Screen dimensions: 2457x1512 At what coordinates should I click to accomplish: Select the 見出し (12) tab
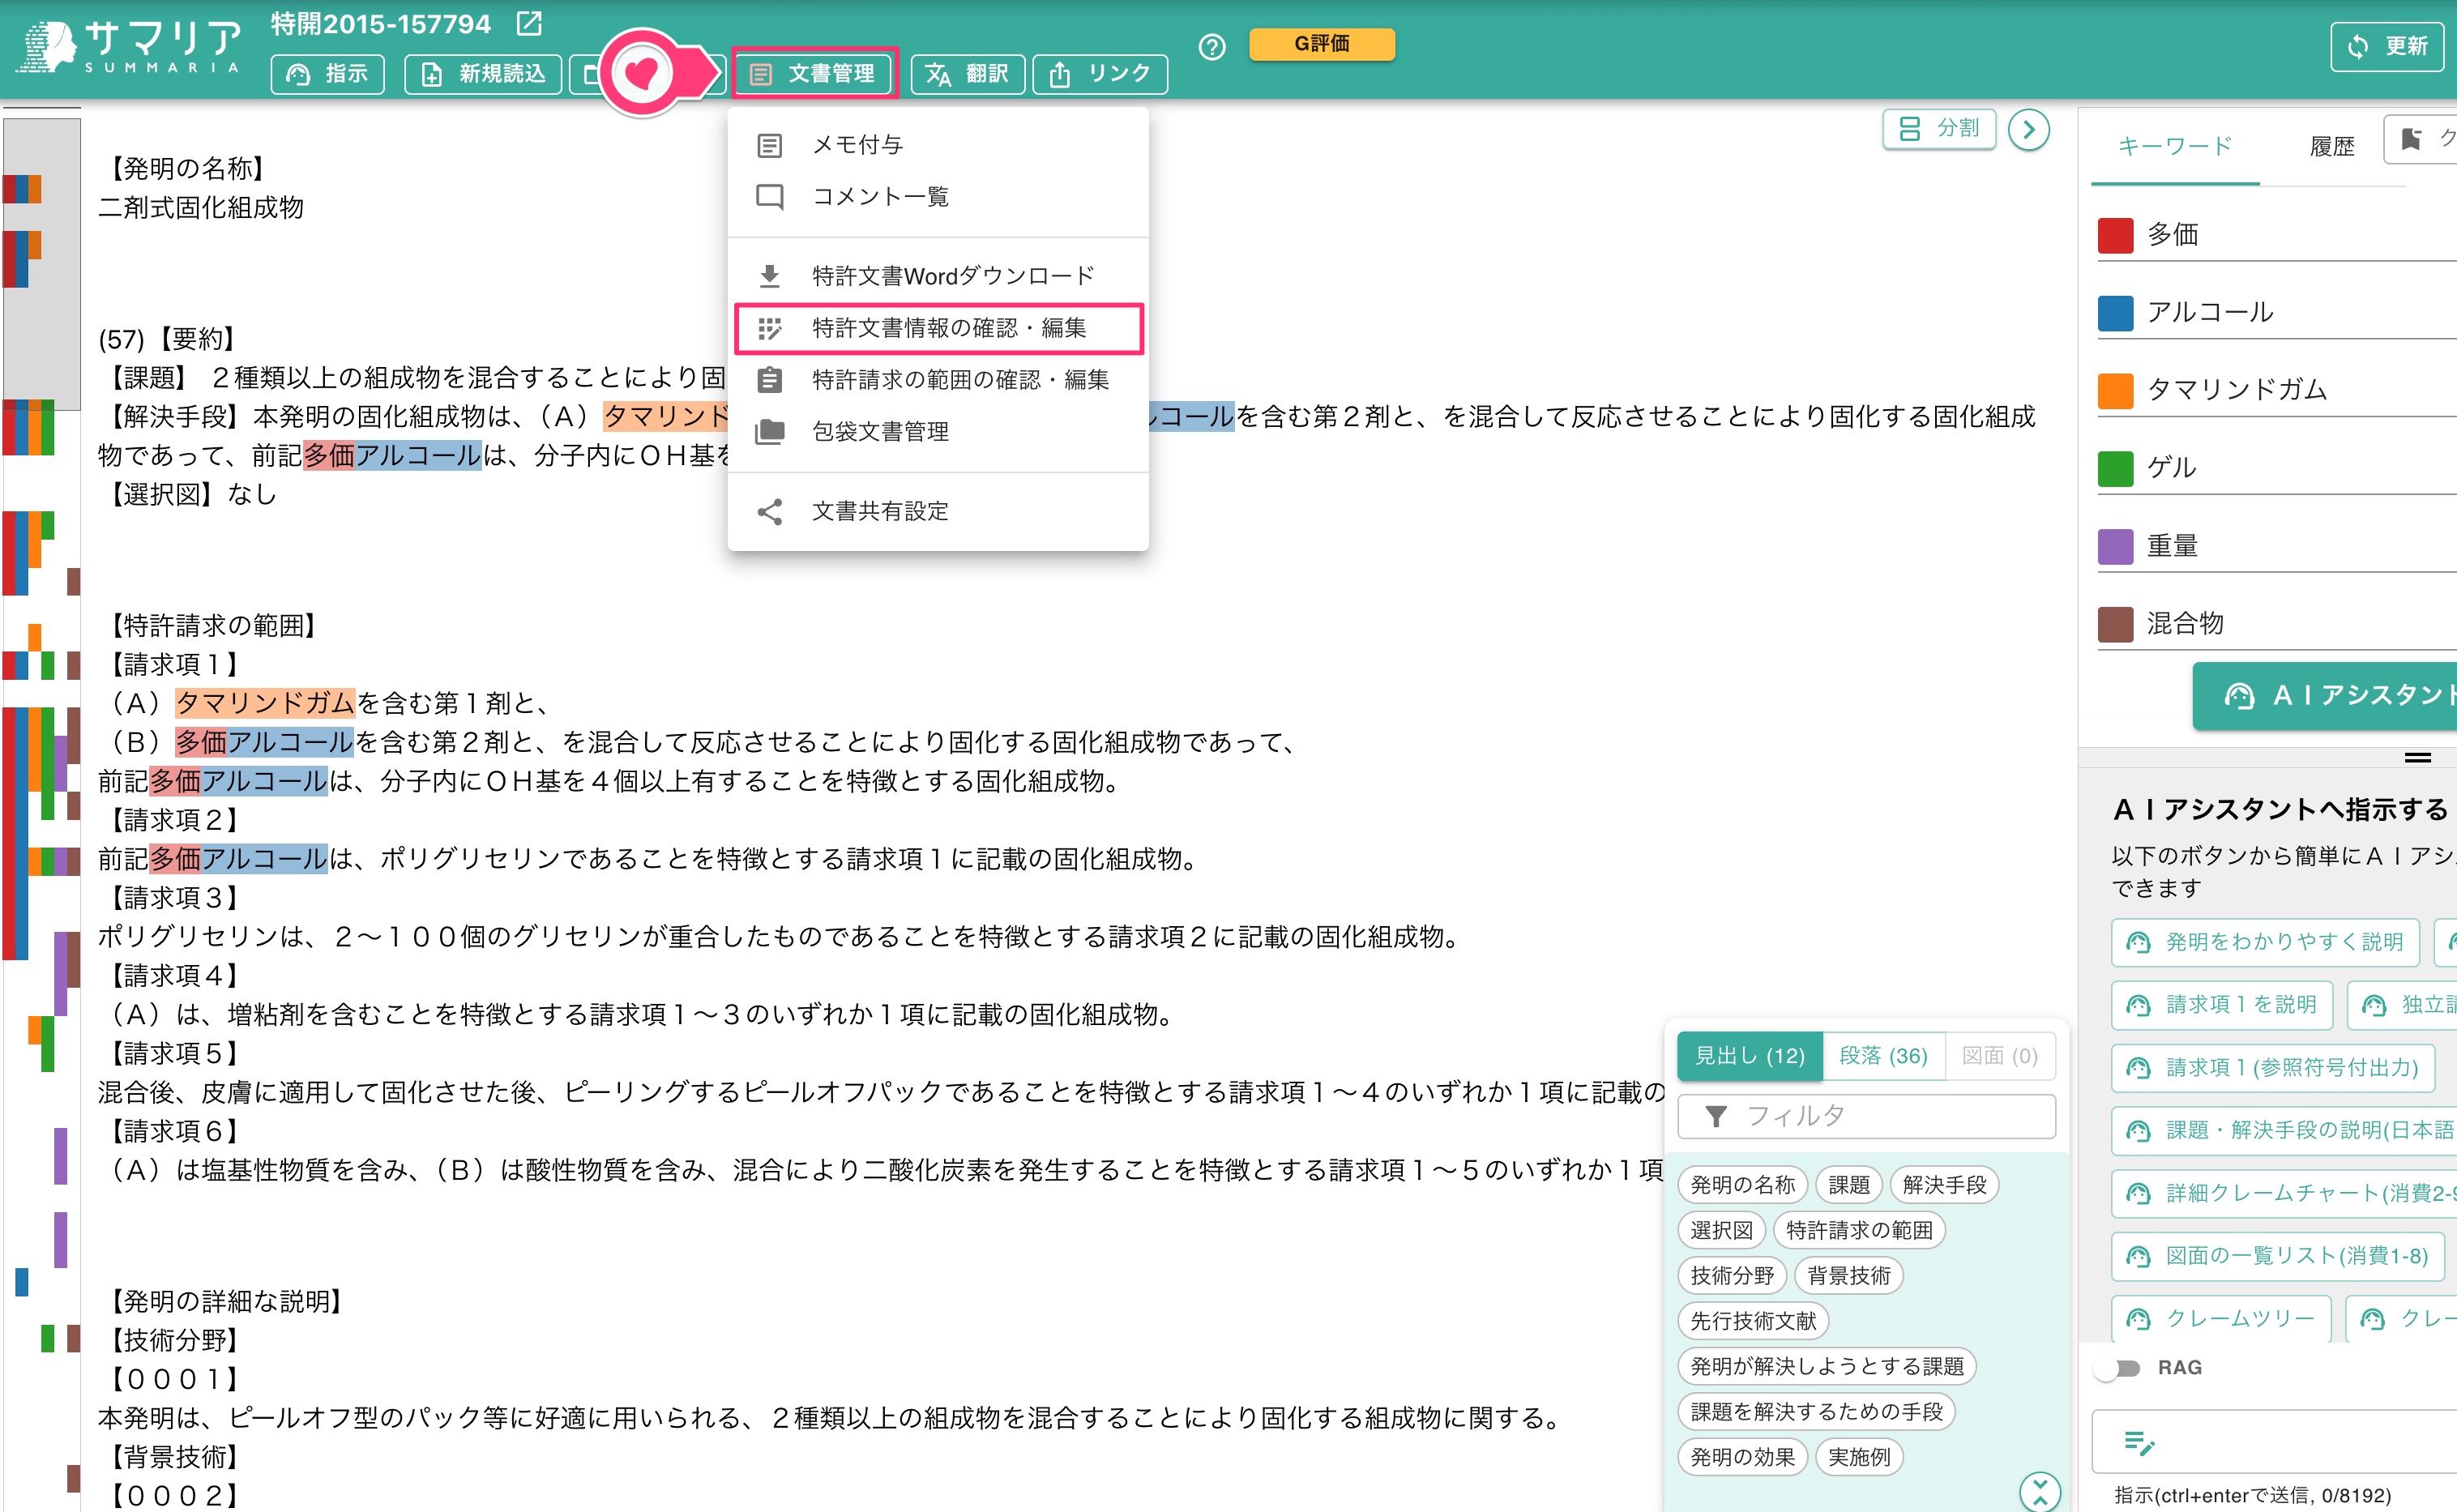[x=1749, y=1056]
